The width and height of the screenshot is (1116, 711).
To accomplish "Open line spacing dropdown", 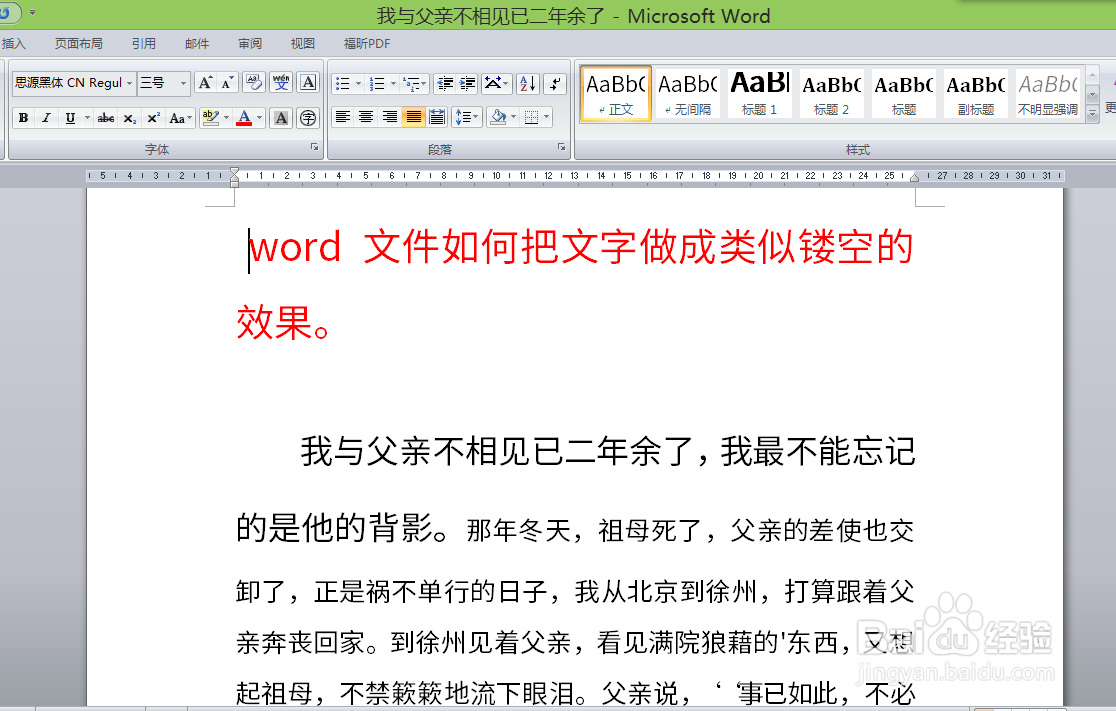I will coord(467,117).
